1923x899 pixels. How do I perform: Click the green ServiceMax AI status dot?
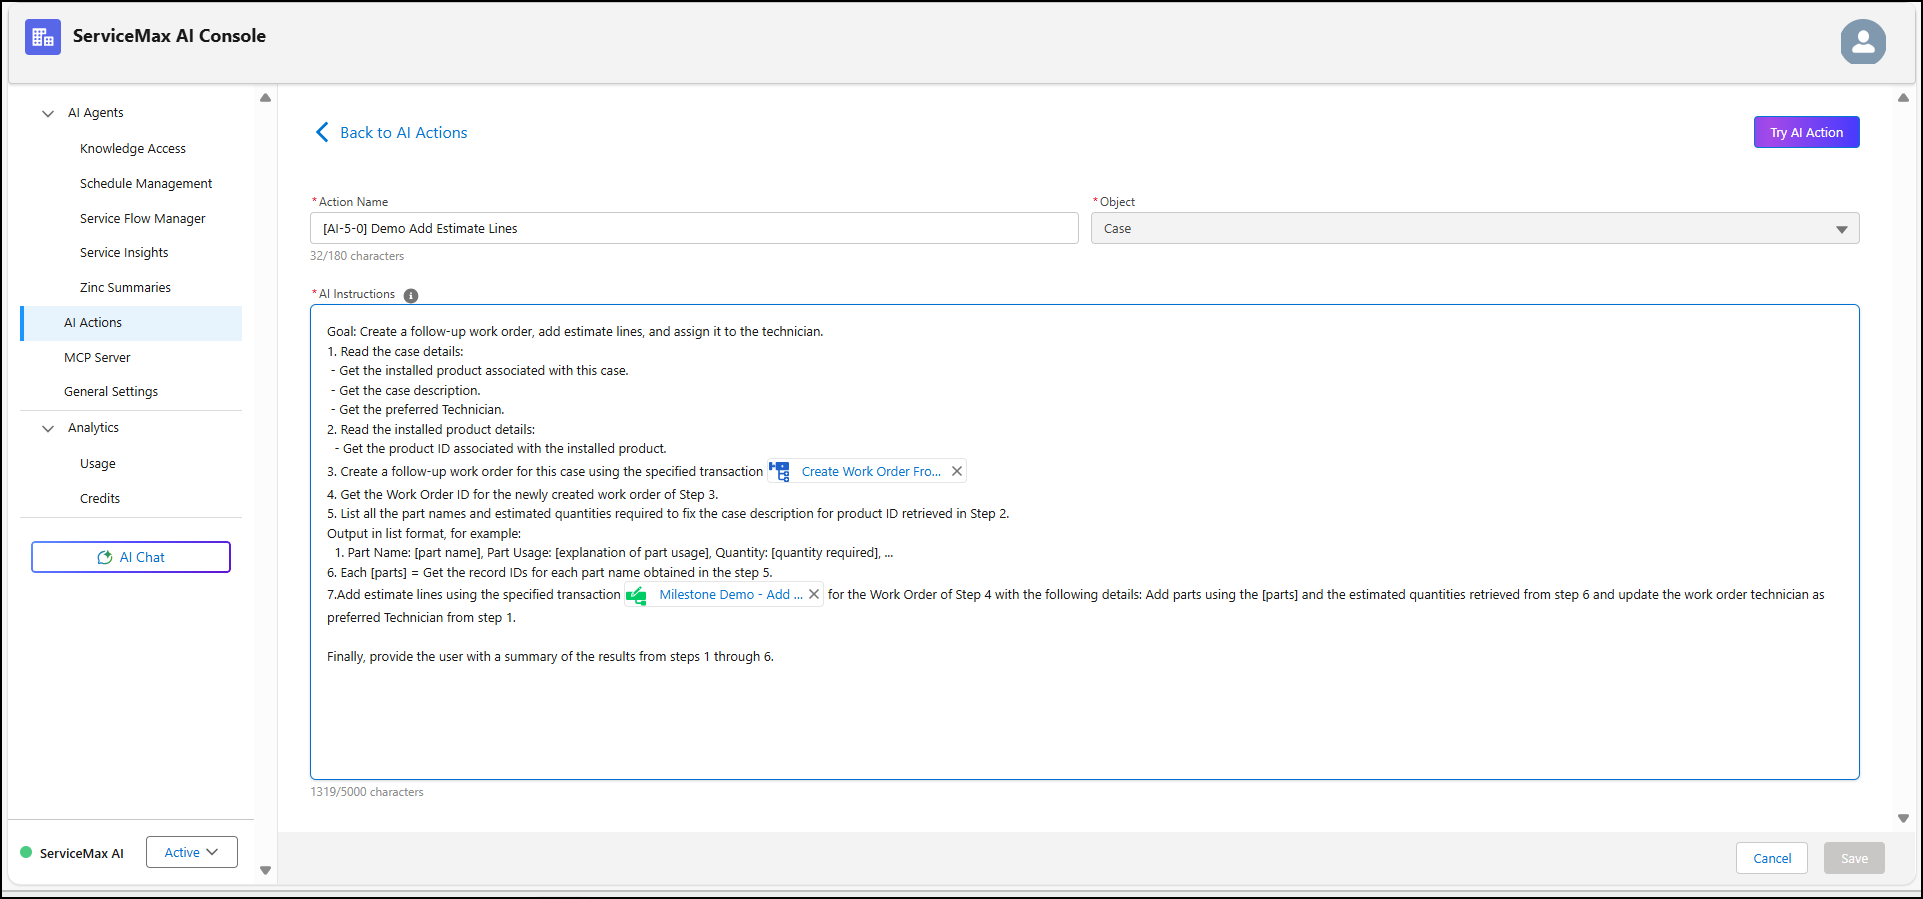26,852
